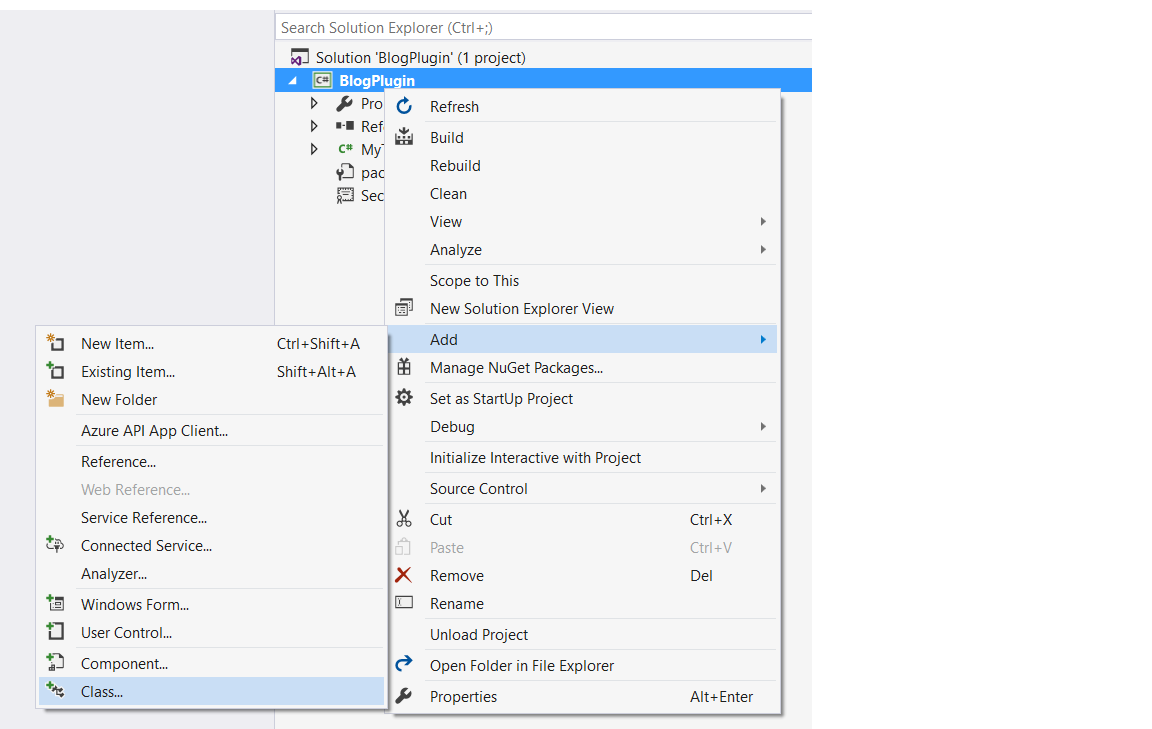Choose New Item... in the Add submenu
The image size is (1152, 729).
point(117,344)
